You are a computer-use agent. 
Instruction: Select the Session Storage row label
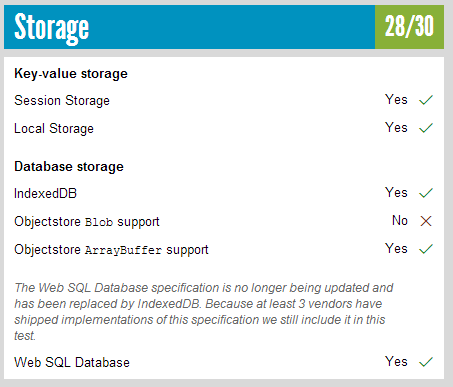coord(62,101)
